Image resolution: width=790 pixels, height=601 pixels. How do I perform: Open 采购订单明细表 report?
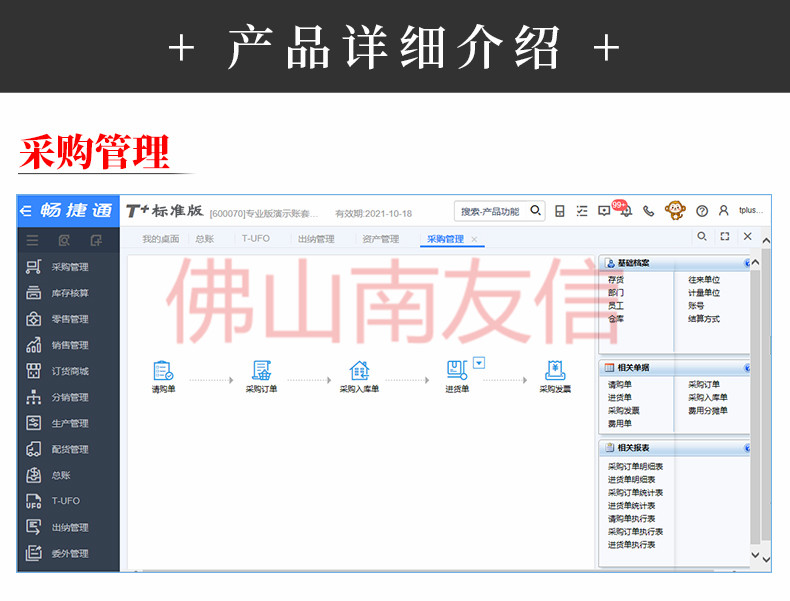point(635,466)
